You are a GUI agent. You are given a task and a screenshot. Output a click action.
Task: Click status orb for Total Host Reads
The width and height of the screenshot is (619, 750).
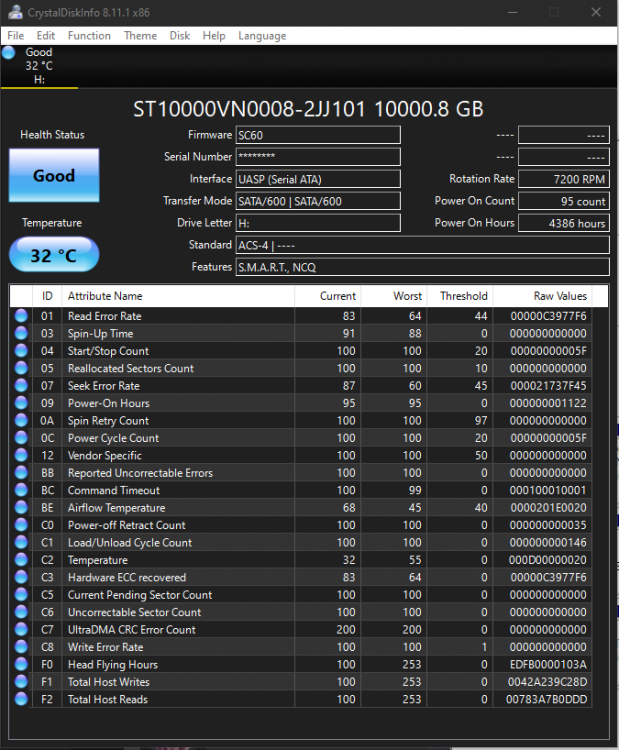[21, 699]
